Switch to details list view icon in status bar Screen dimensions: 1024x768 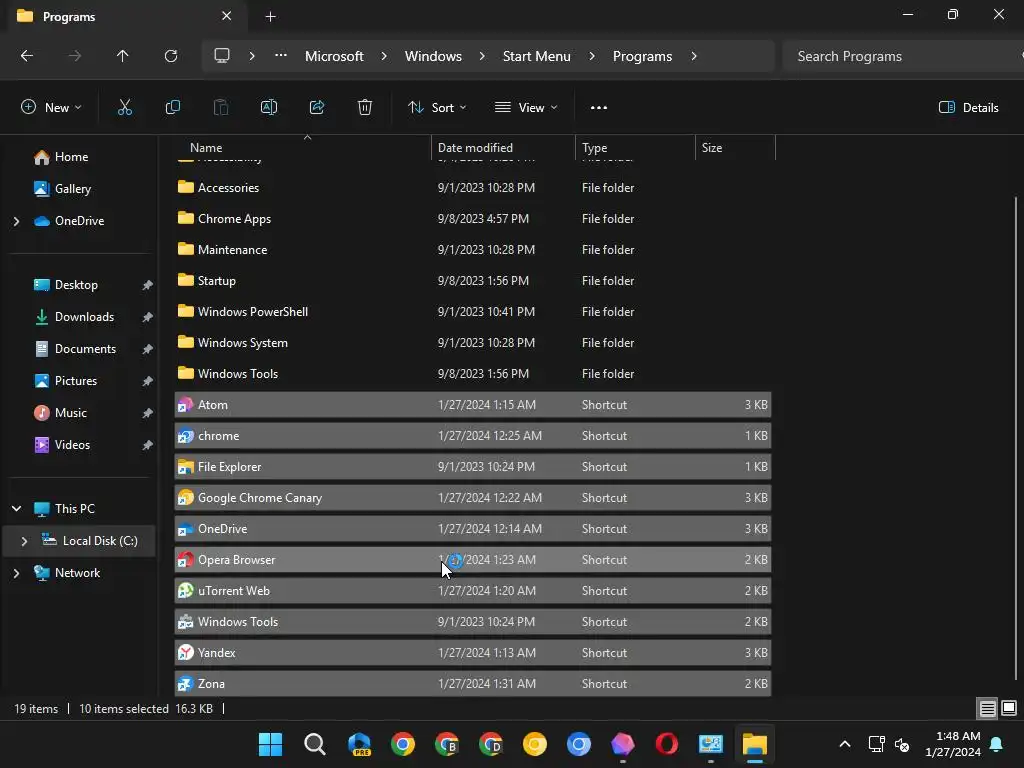click(987, 709)
